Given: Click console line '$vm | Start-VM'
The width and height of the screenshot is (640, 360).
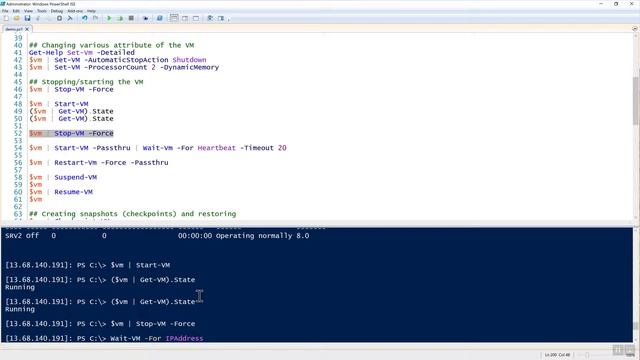Looking at the screenshot, I should tap(140, 265).
